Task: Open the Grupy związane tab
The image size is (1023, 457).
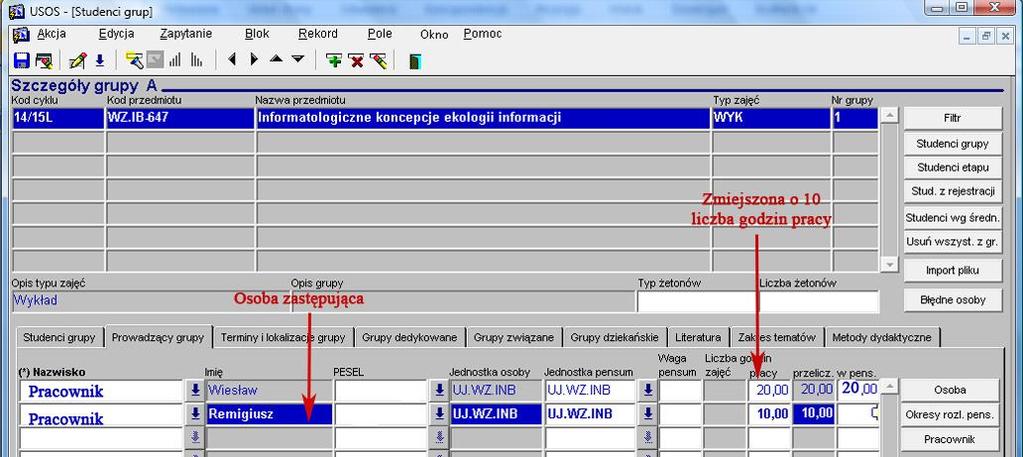Action: pyautogui.click(x=513, y=338)
